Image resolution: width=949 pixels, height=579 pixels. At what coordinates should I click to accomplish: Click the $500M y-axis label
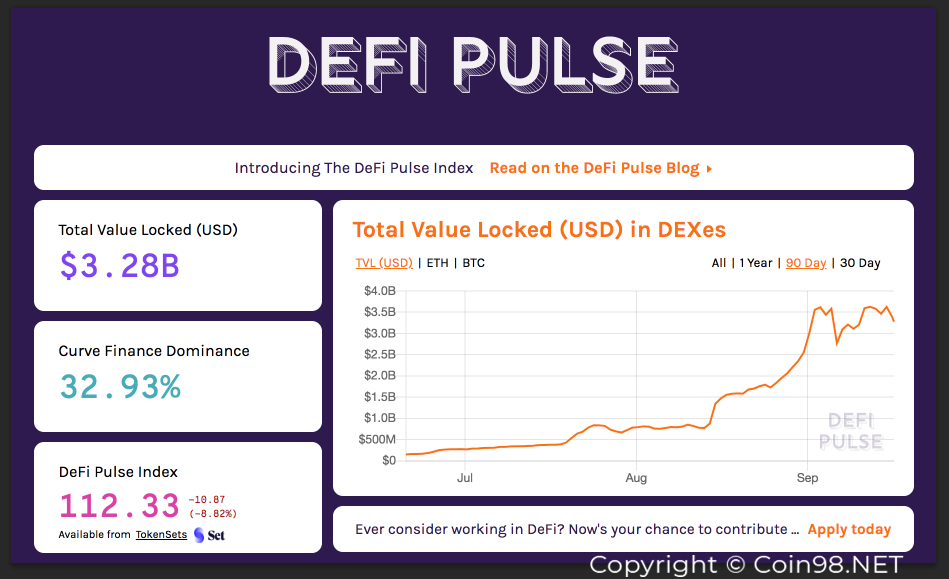click(377, 439)
